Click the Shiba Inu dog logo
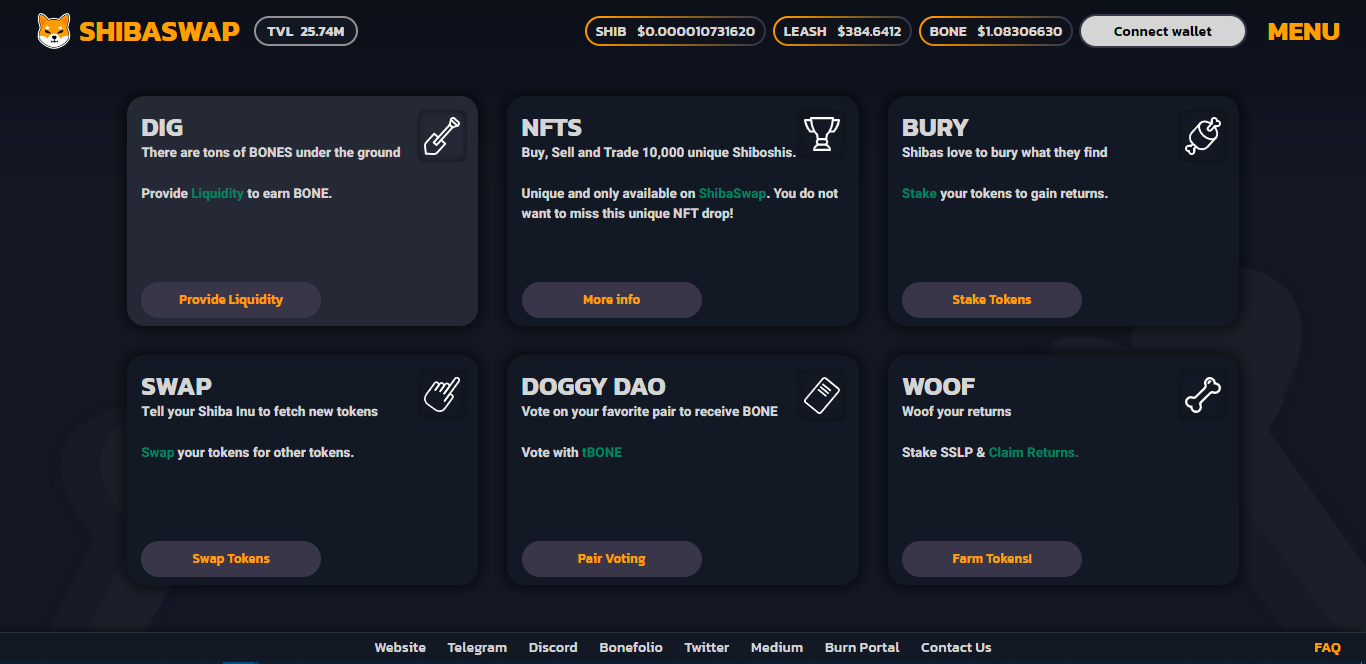This screenshot has height=664, width=1366. tap(54, 31)
